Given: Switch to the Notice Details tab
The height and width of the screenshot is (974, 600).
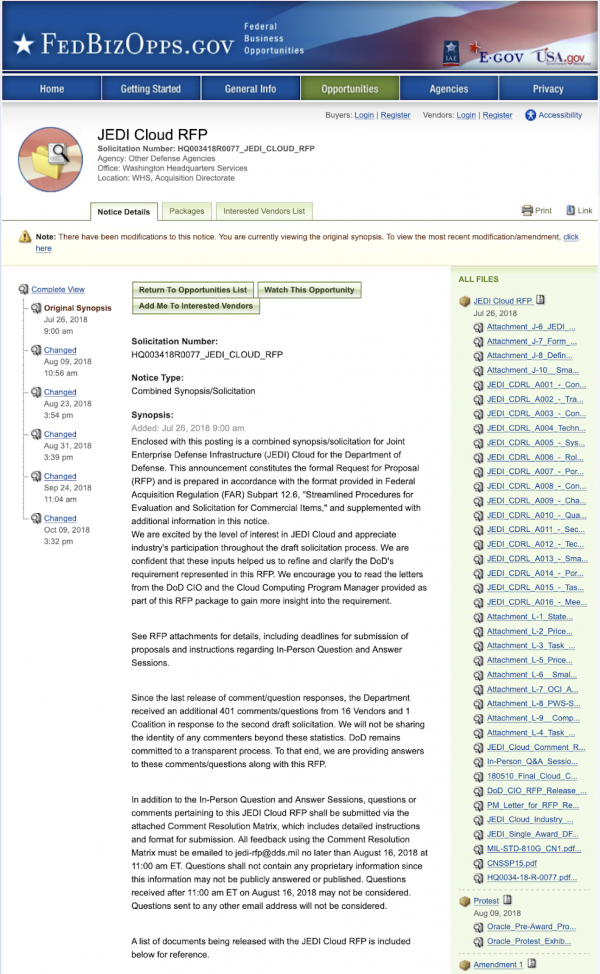Looking at the screenshot, I should (x=124, y=212).
